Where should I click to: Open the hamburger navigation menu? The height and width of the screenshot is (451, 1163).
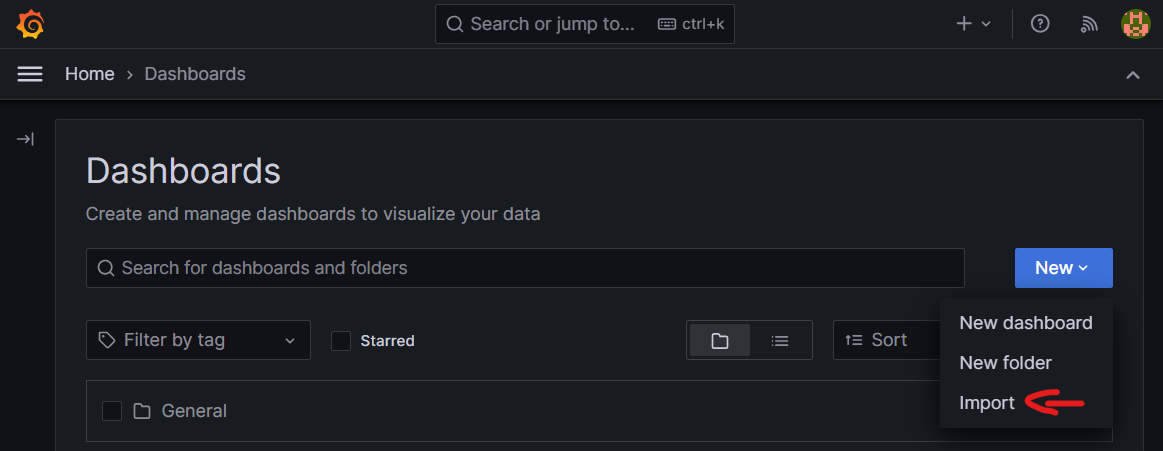[x=30, y=74]
